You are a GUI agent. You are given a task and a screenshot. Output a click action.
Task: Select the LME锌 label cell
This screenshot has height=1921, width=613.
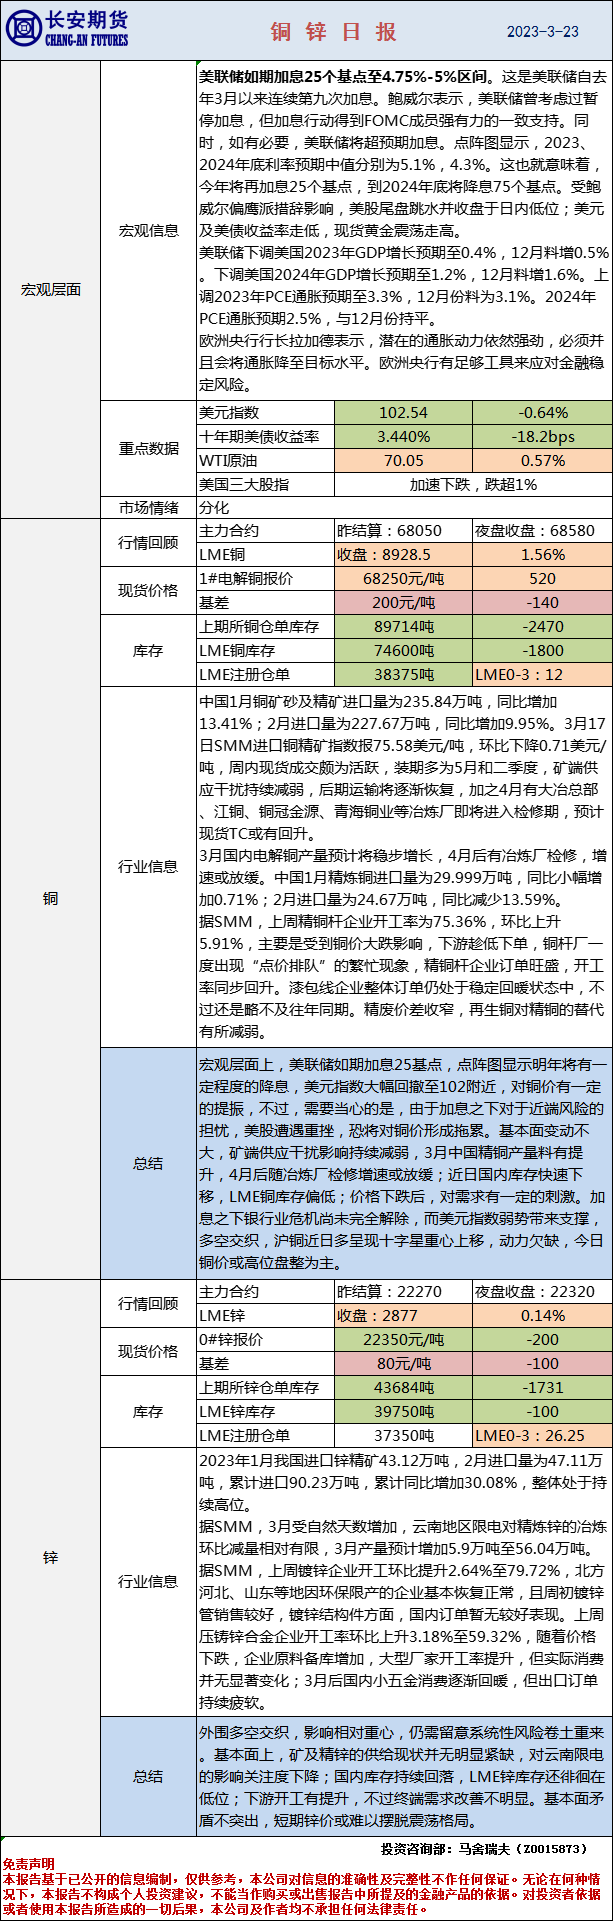265,1315
